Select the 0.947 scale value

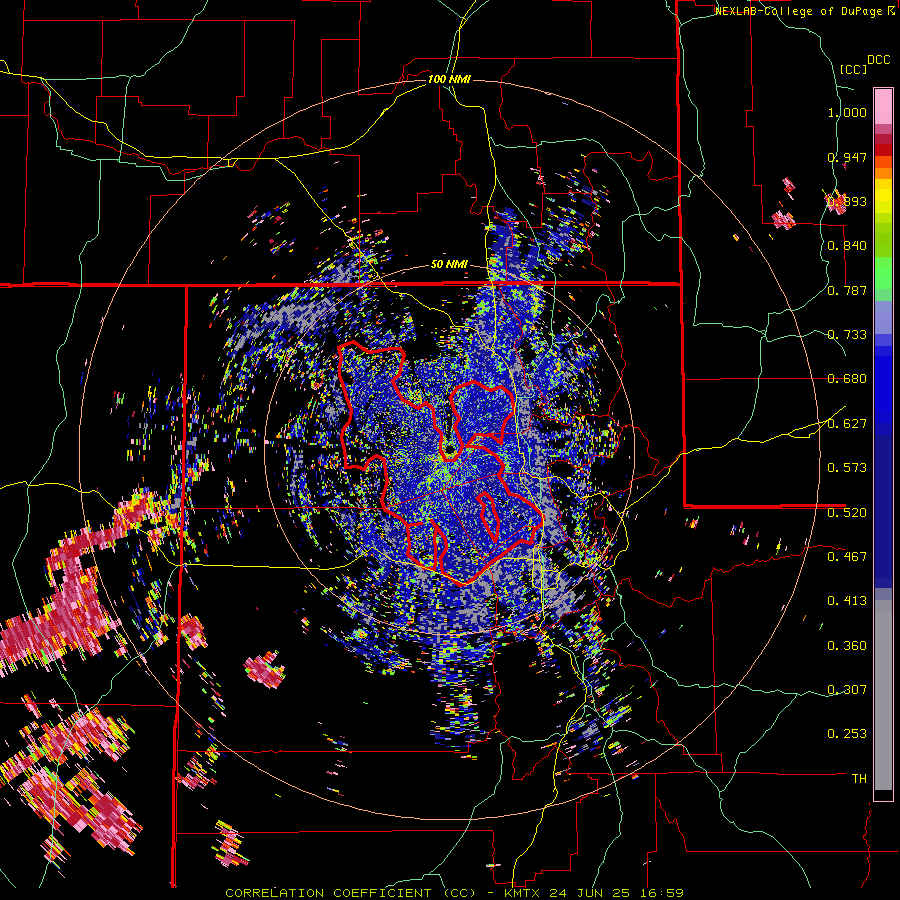[x=847, y=157]
